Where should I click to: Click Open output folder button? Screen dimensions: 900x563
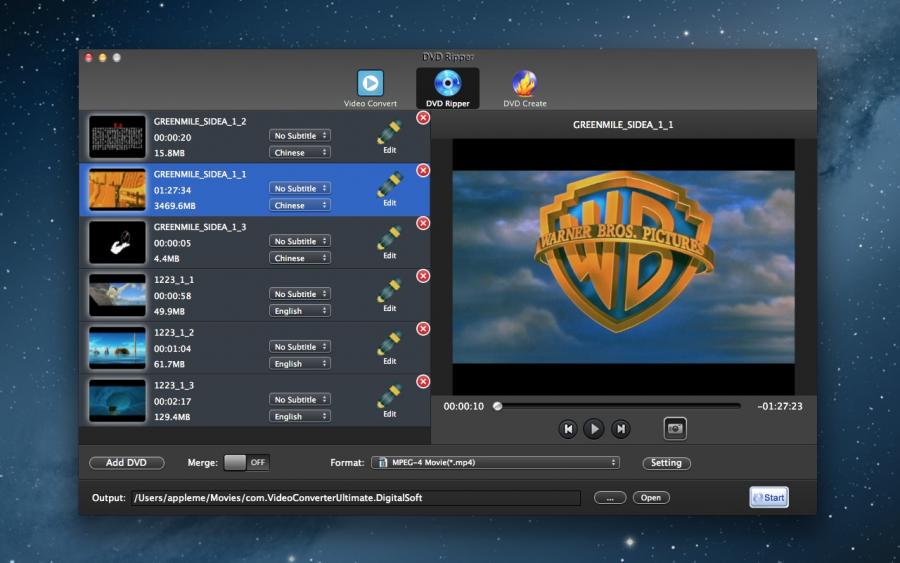(x=651, y=498)
